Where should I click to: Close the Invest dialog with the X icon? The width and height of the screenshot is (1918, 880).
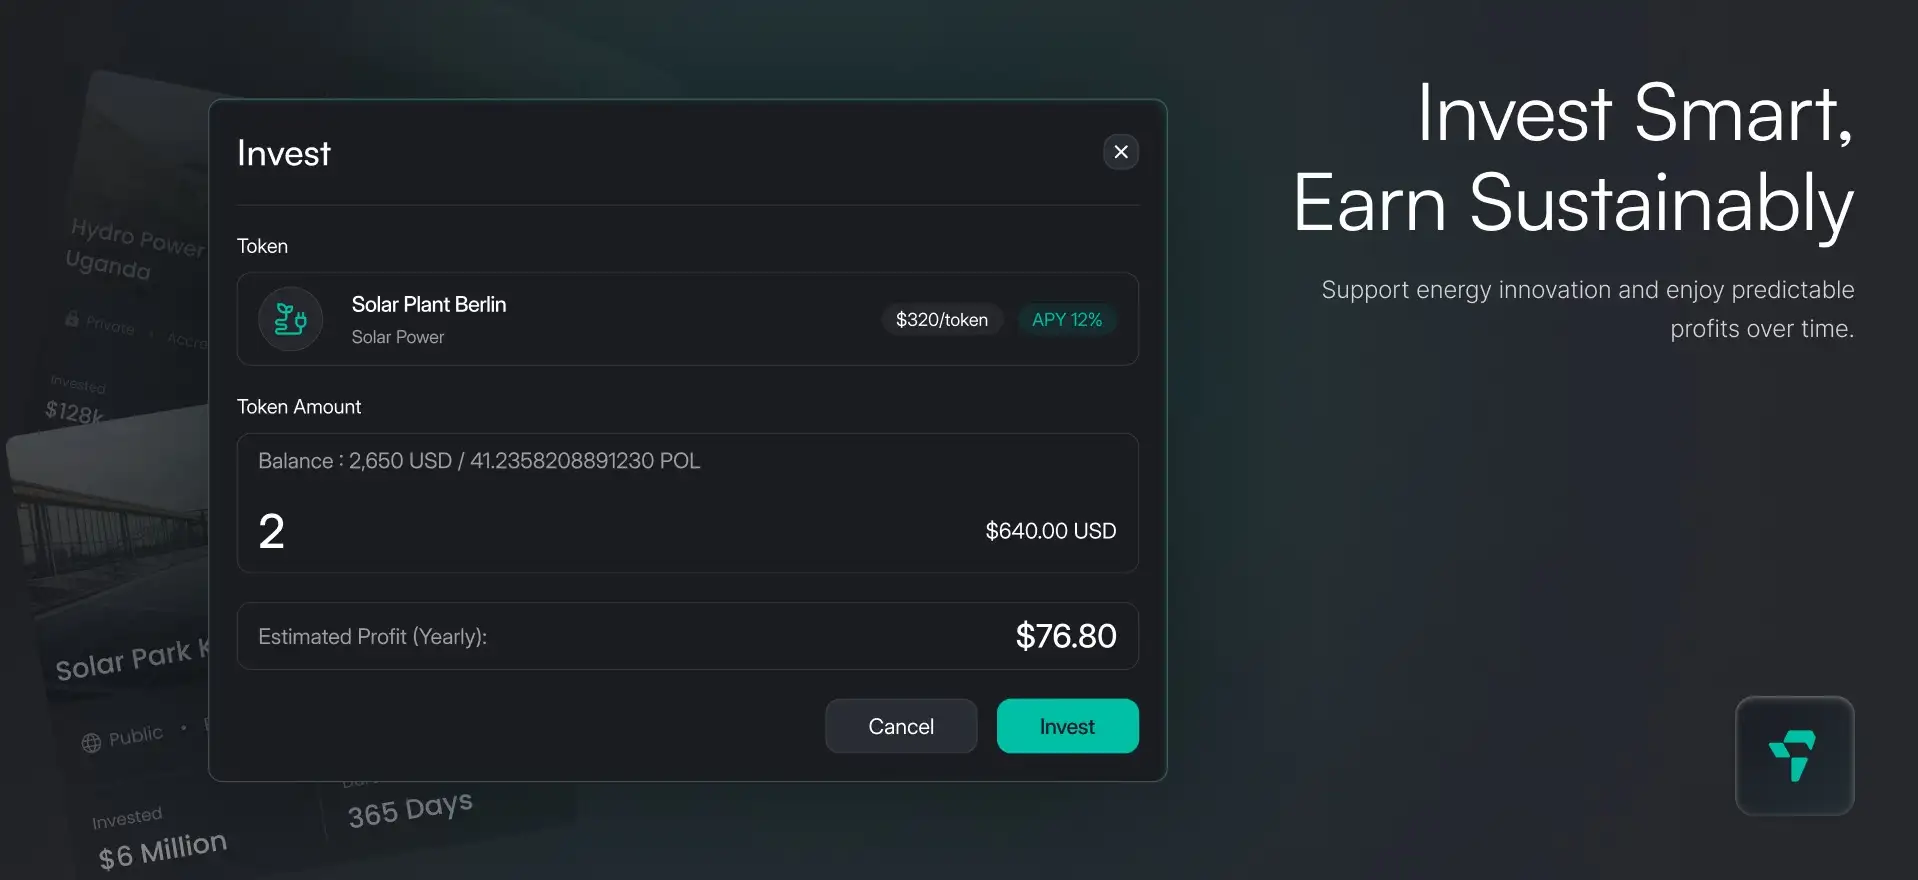(x=1121, y=152)
